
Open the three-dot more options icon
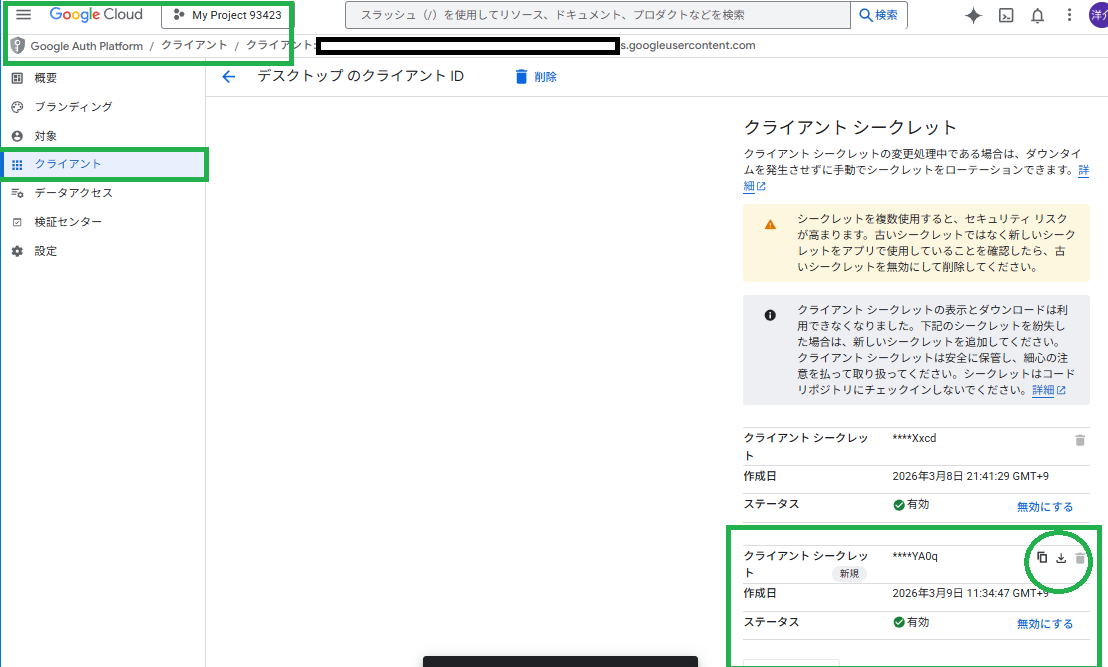[x=1070, y=15]
